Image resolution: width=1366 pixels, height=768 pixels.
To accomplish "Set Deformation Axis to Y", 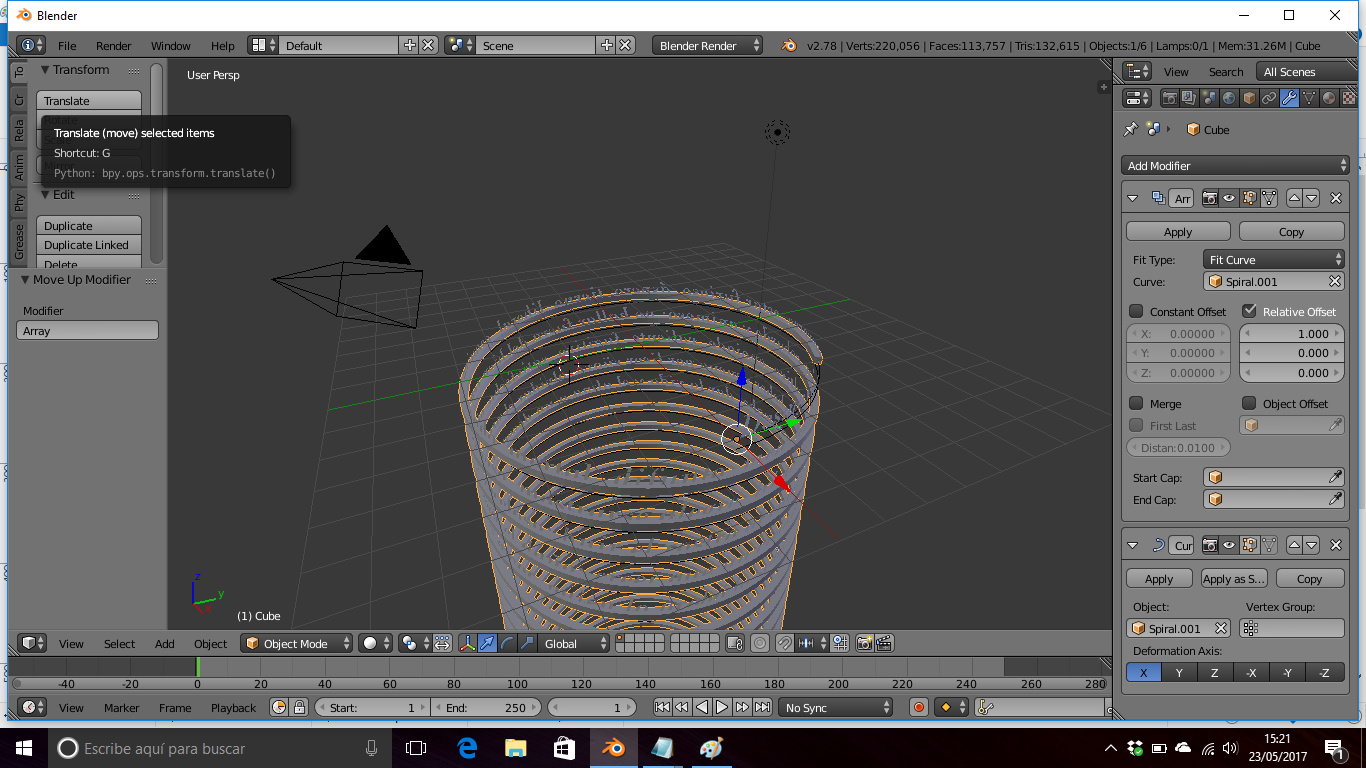I will (x=1179, y=673).
